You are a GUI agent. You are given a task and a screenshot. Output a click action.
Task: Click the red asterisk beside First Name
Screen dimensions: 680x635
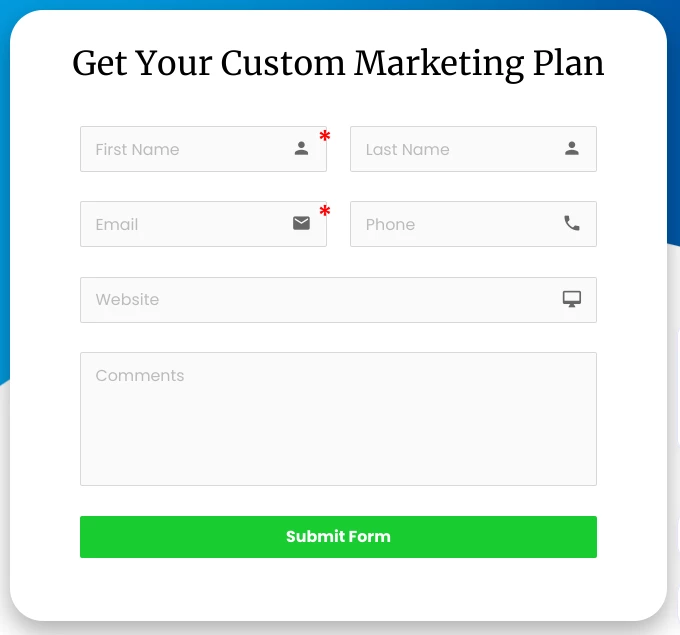(324, 137)
